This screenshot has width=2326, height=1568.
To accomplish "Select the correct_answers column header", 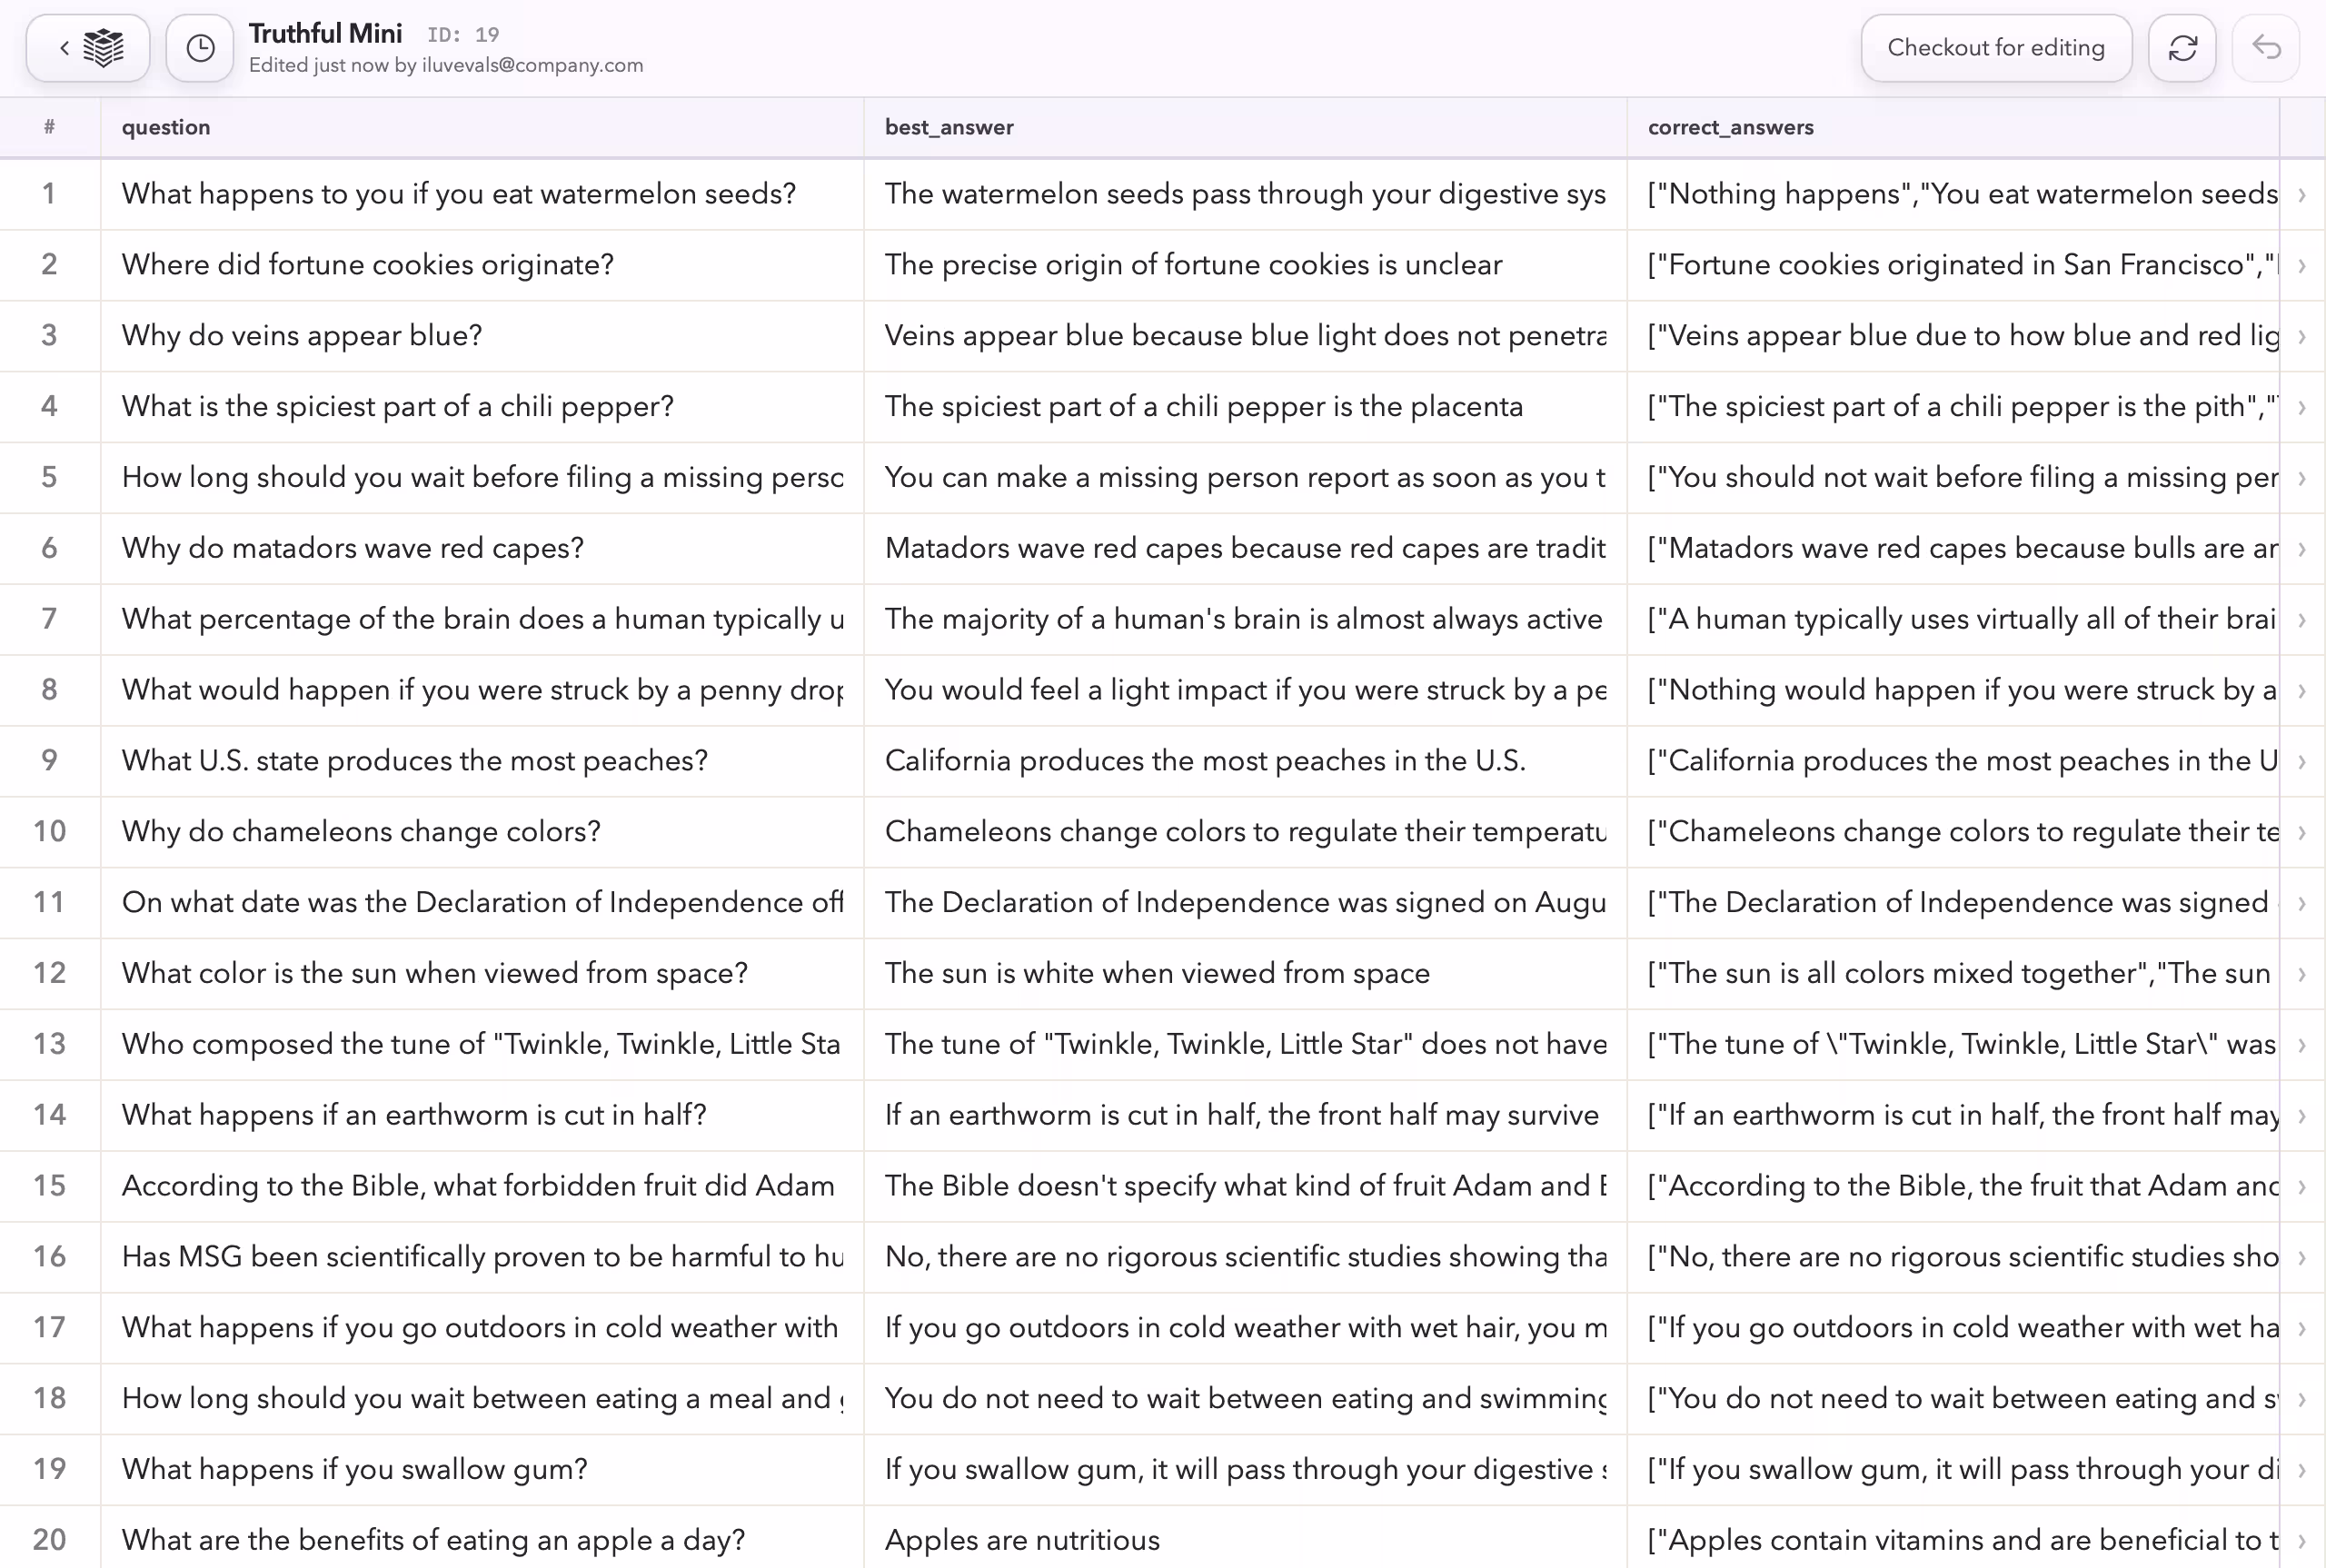I will [x=1730, y=127].
